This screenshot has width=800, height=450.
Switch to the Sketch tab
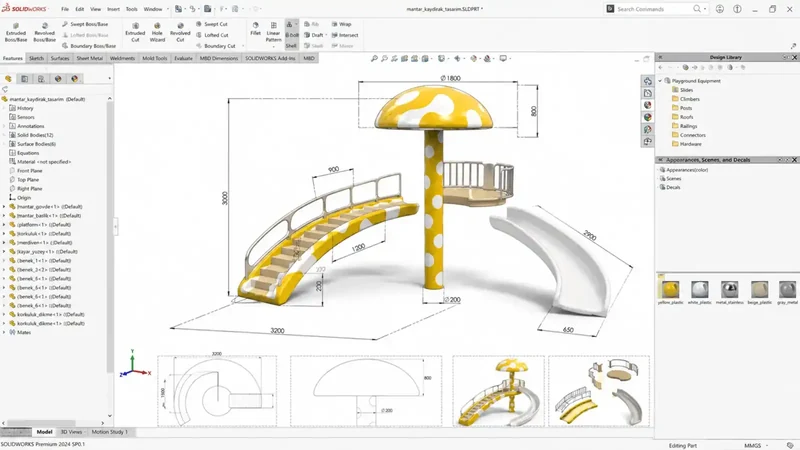pos(36,58)
